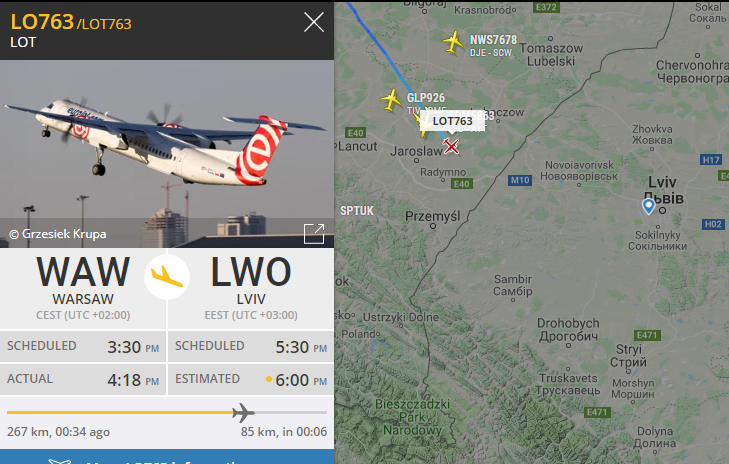Click the blue Lviv airport pin

click(648, 206)
